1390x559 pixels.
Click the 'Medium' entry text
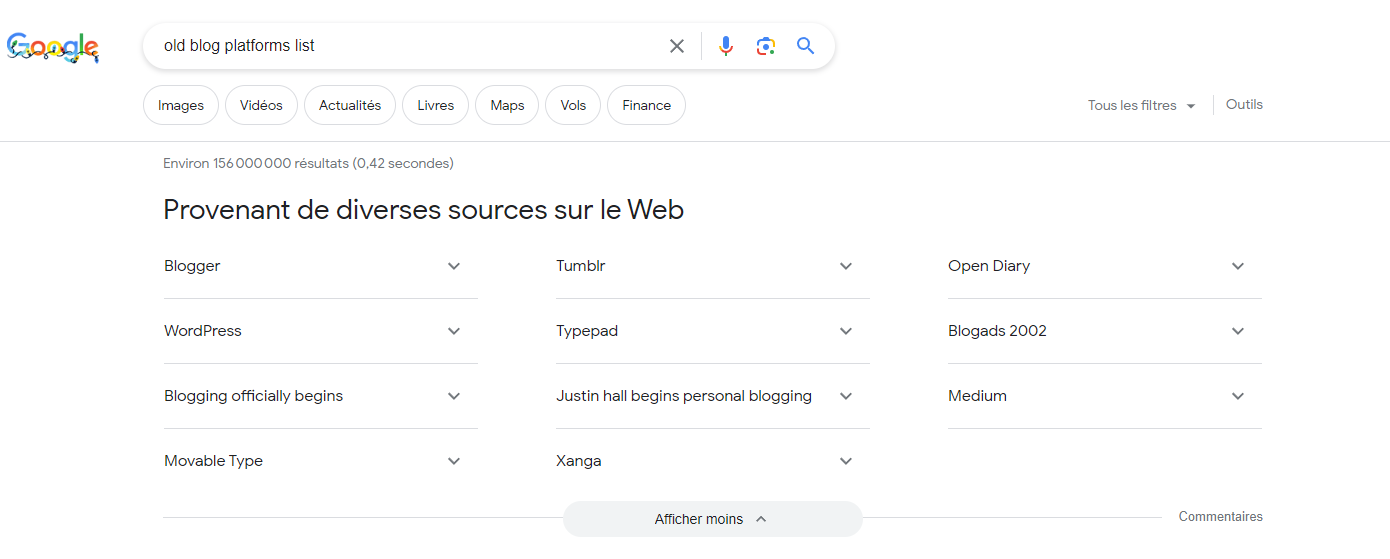coord(977,396)
